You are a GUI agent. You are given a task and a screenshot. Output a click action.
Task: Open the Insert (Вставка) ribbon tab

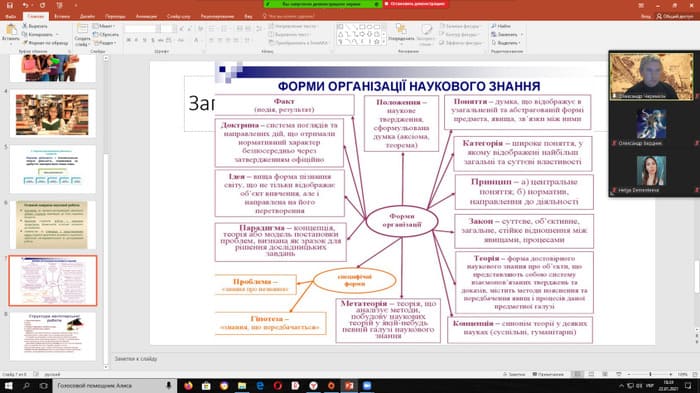(x=62, y=16)
